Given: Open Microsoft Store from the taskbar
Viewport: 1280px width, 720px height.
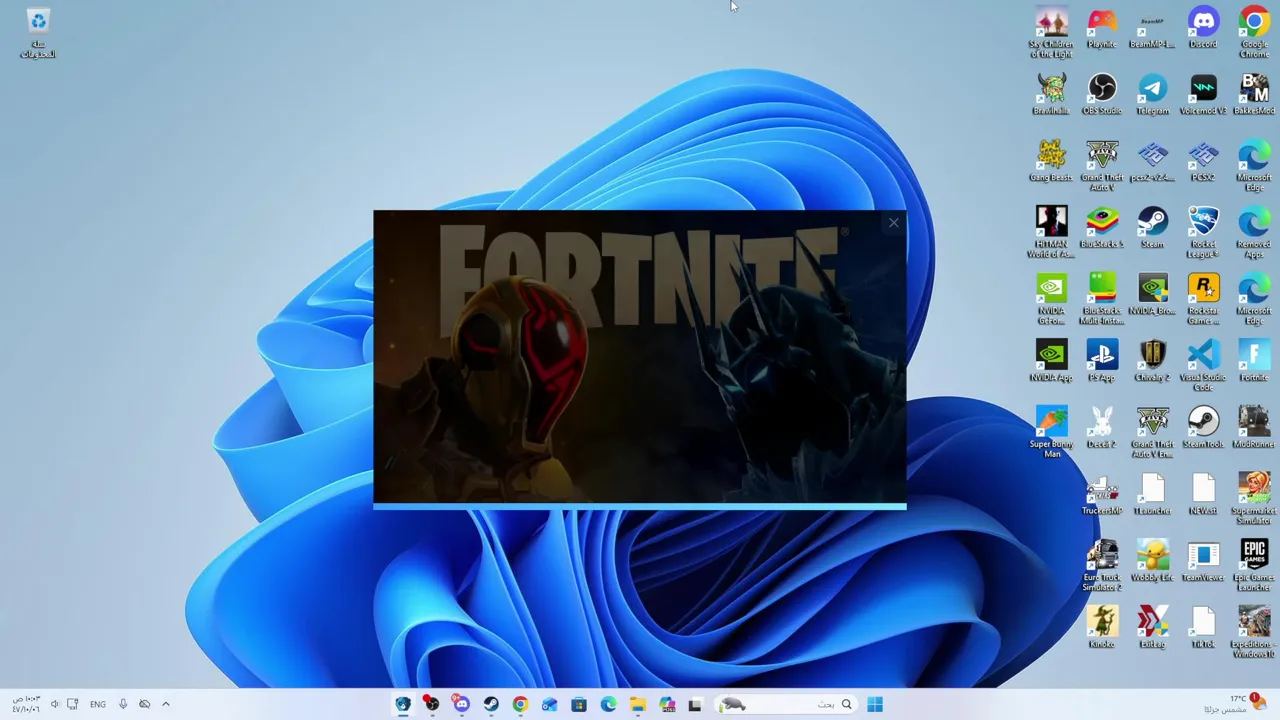Looking at the screenshot, I should click(x=578, y=704).
